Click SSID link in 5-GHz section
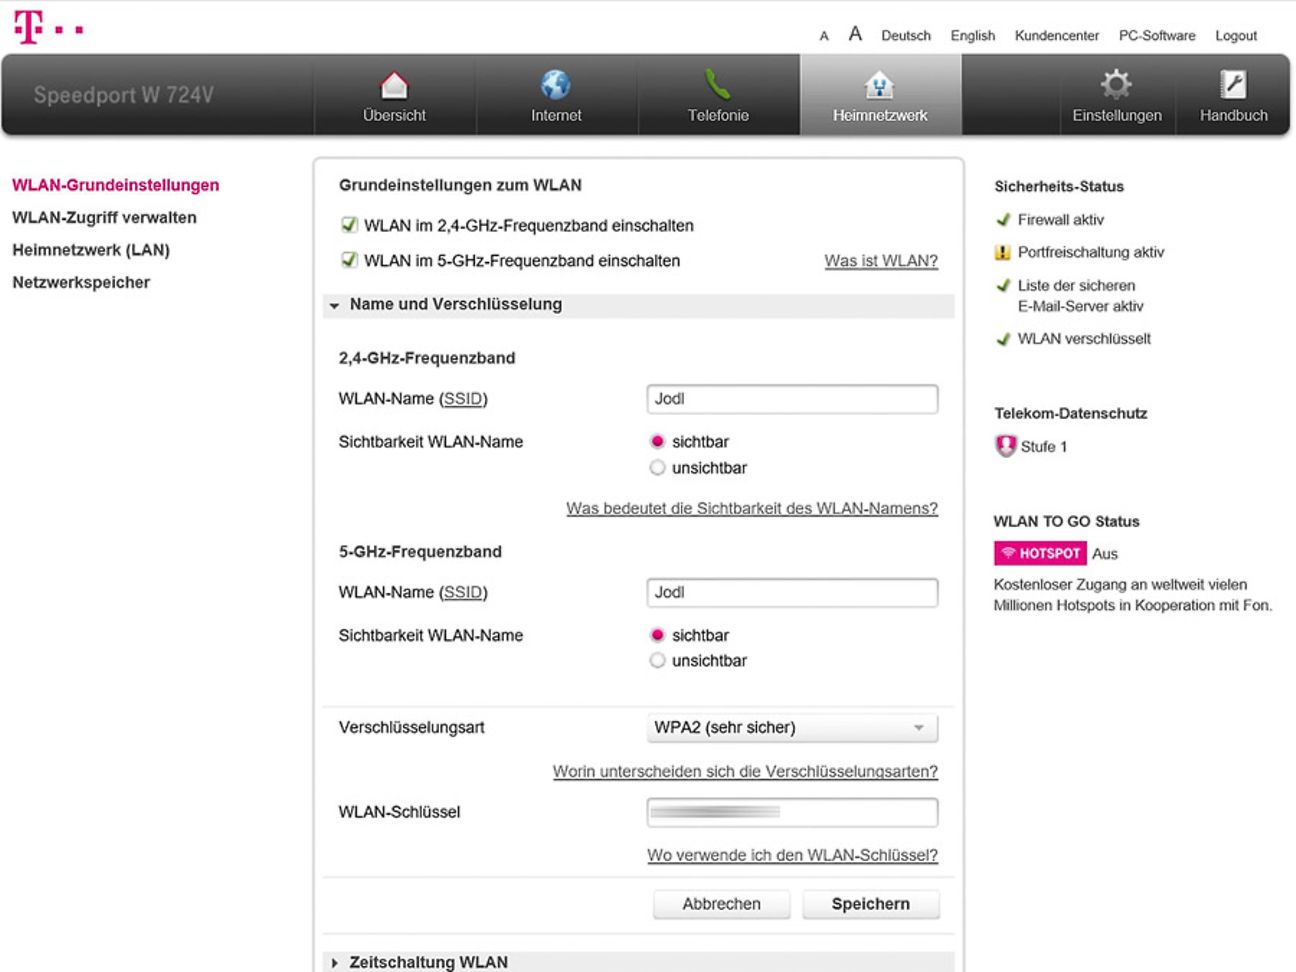 click(x=463, y=592)
